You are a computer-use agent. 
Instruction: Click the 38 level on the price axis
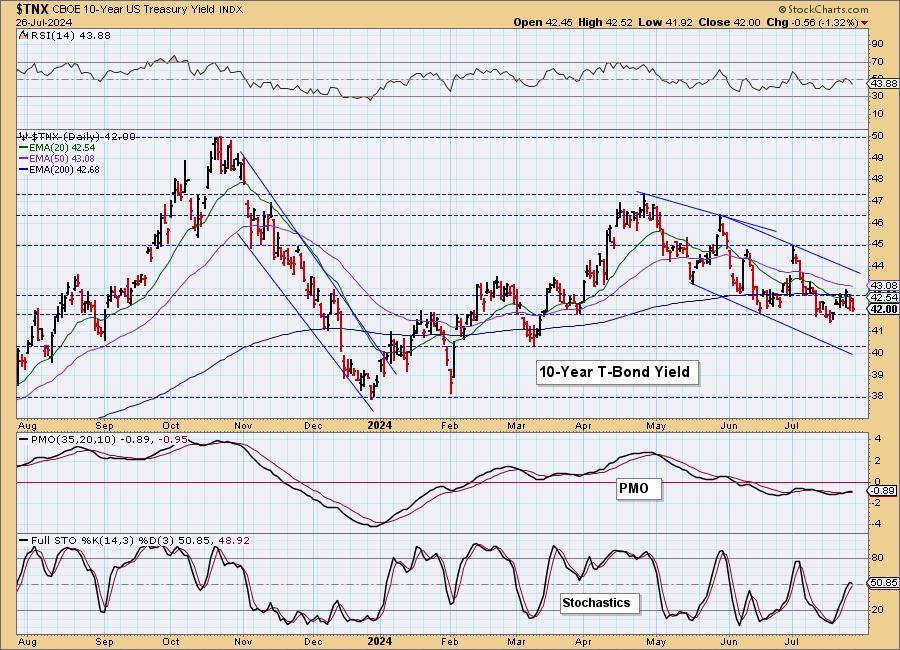(878, 396)
